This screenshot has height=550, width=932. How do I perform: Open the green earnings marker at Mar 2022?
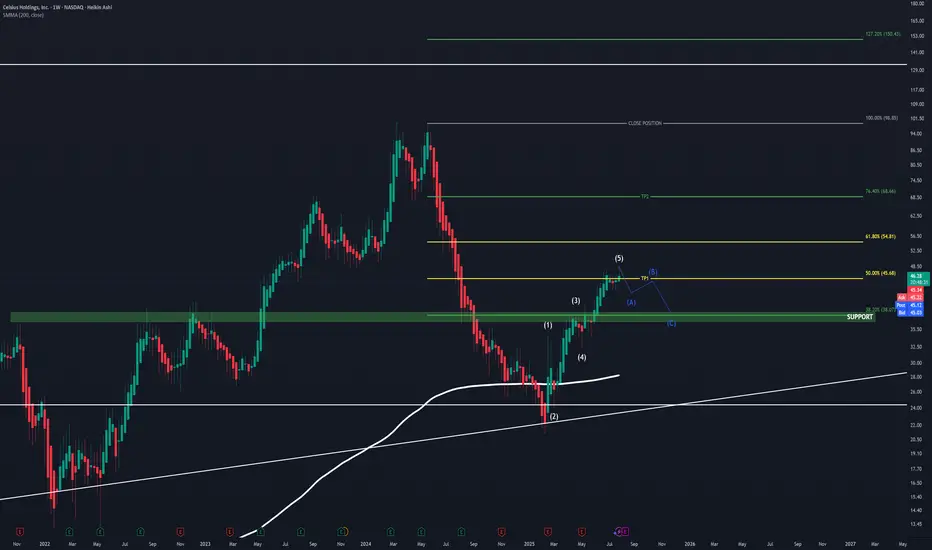pyautogui.click(x=70, y=531)
